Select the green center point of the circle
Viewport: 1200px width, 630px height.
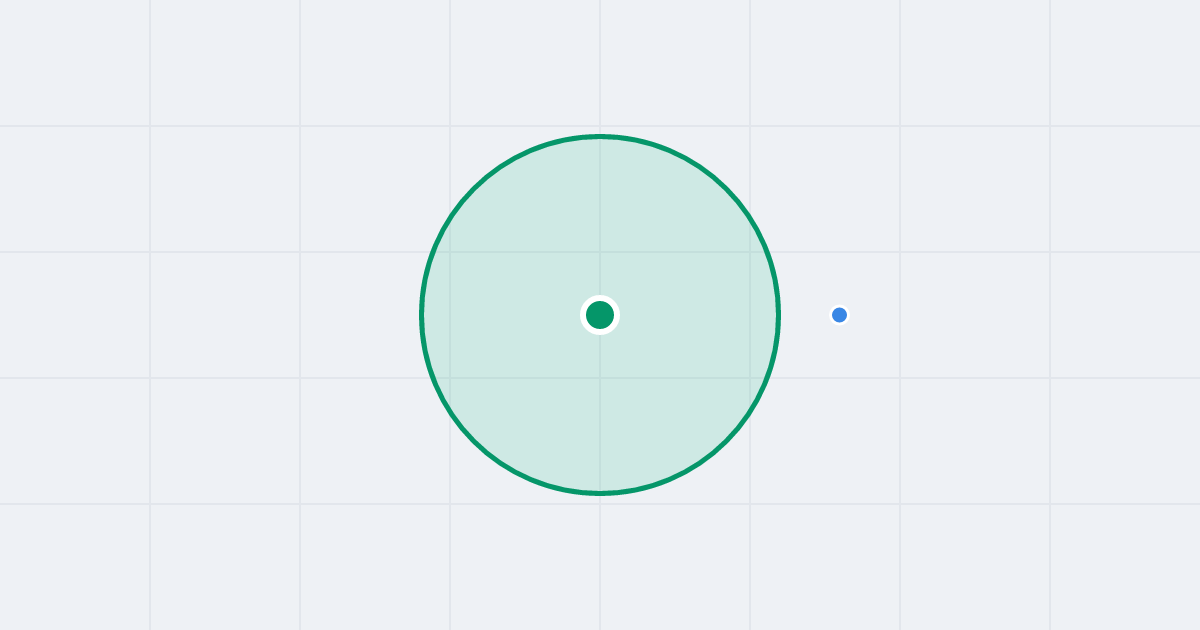pos(600,315)
